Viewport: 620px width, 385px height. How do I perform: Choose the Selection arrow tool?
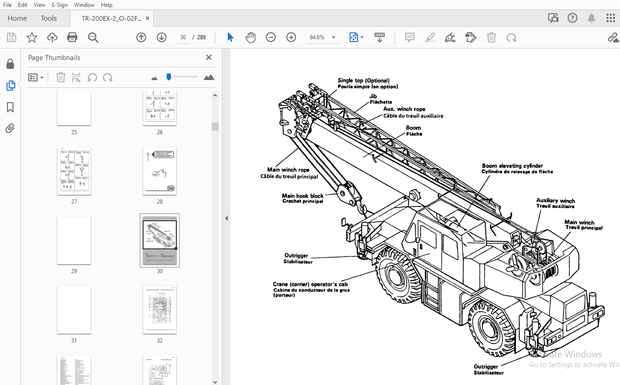[x=230, y=38]
